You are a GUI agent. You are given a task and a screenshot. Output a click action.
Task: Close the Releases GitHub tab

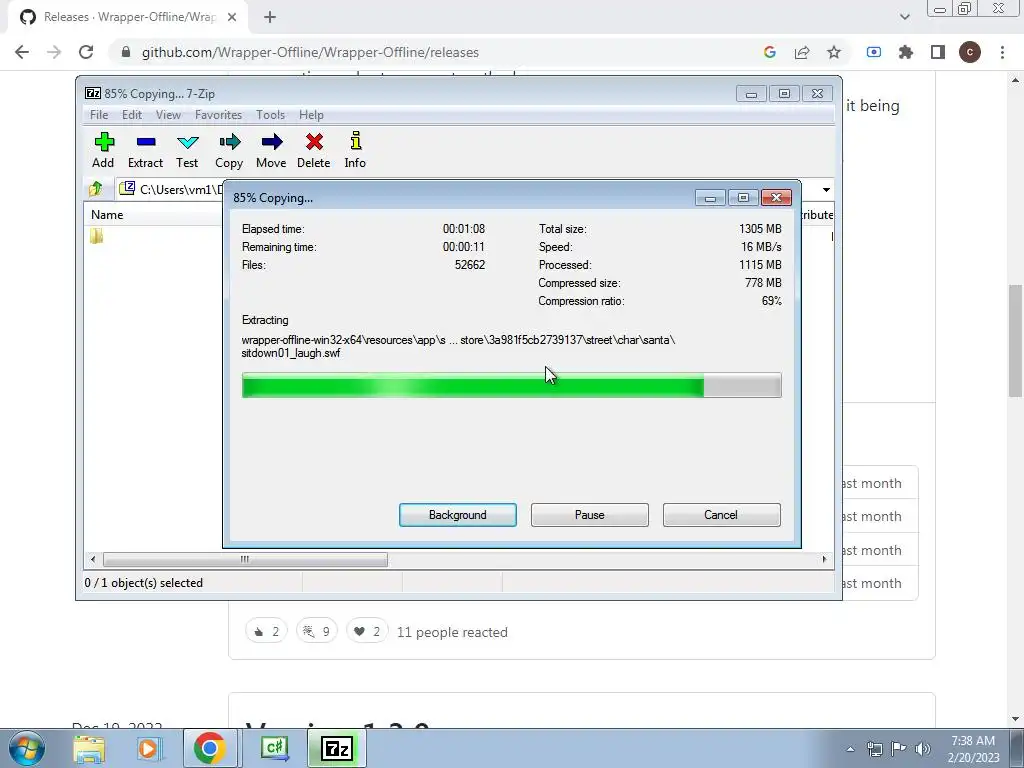click(232, 18)
